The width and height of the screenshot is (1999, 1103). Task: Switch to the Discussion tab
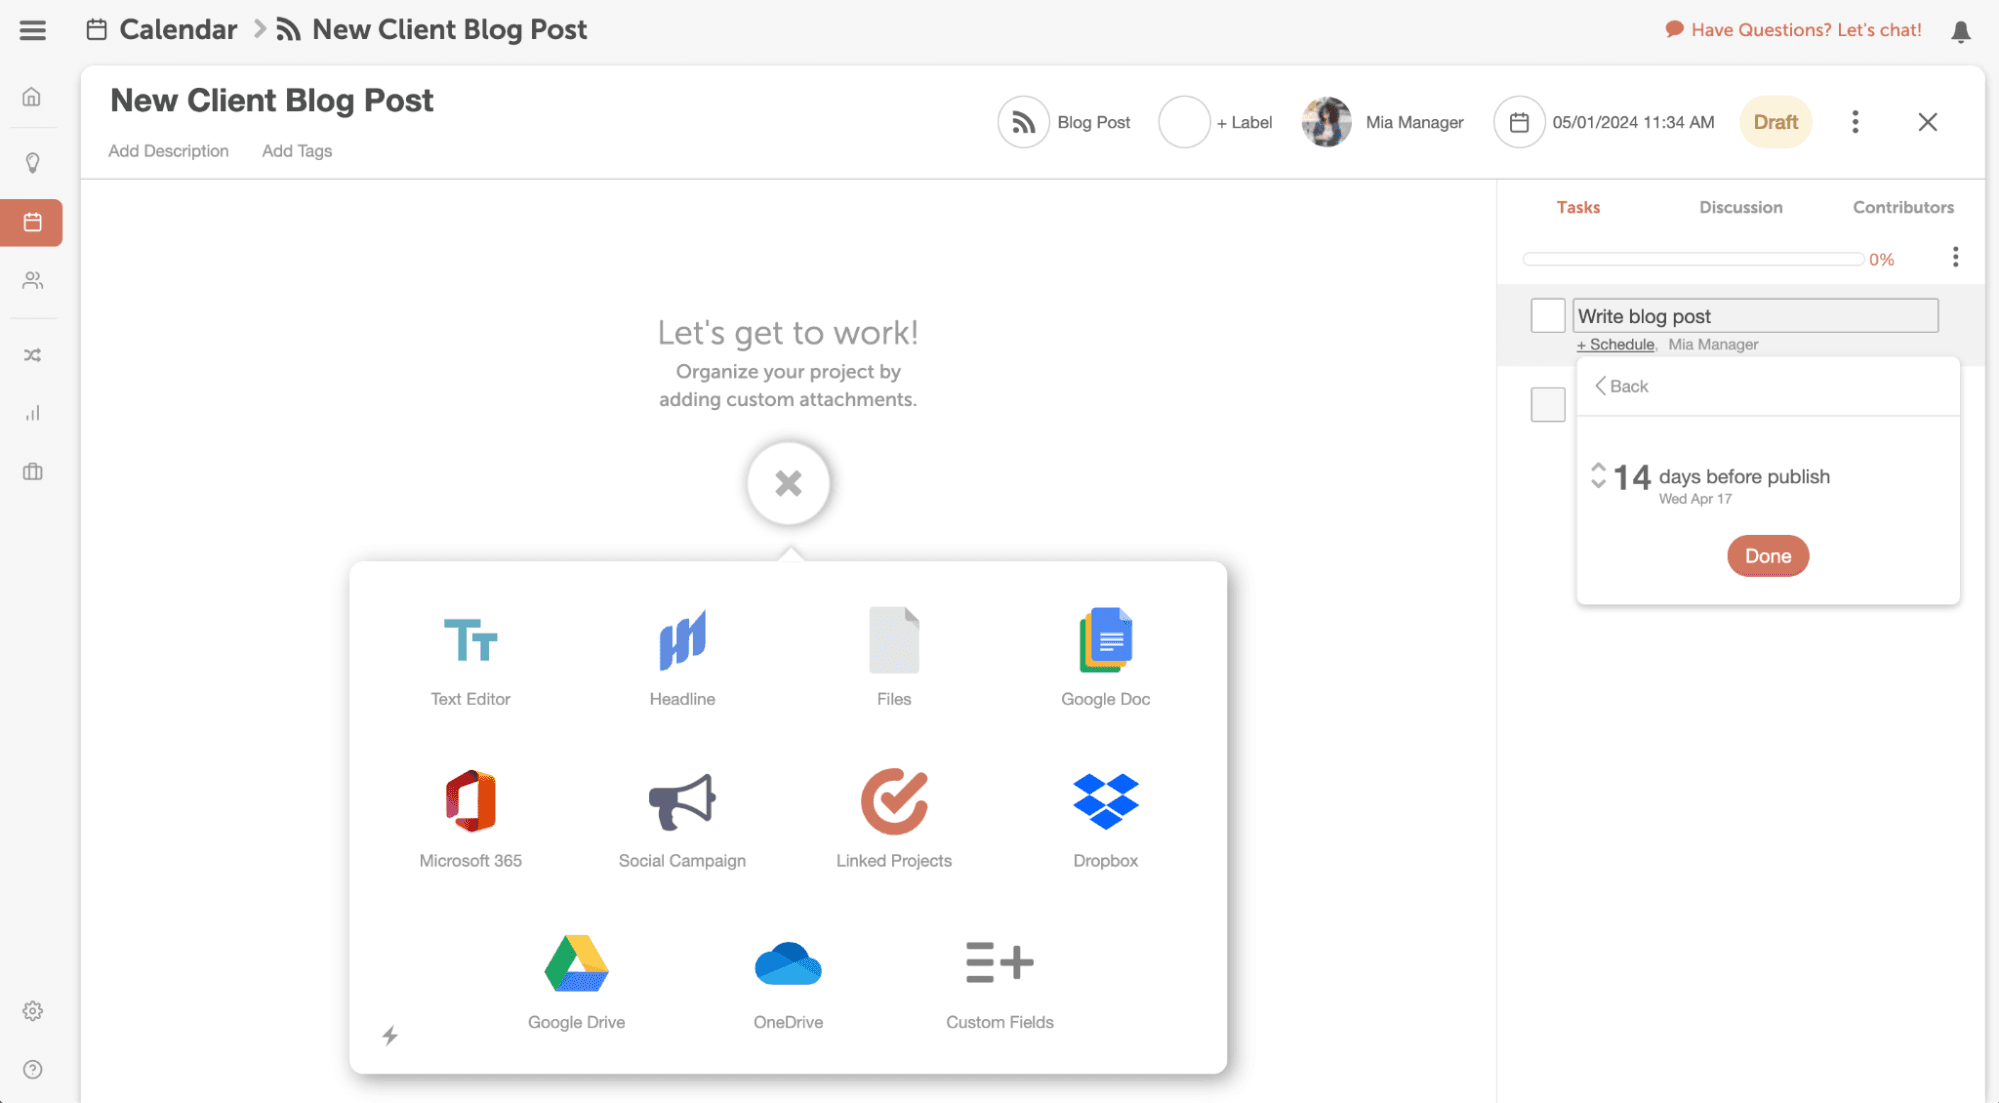1740,207
